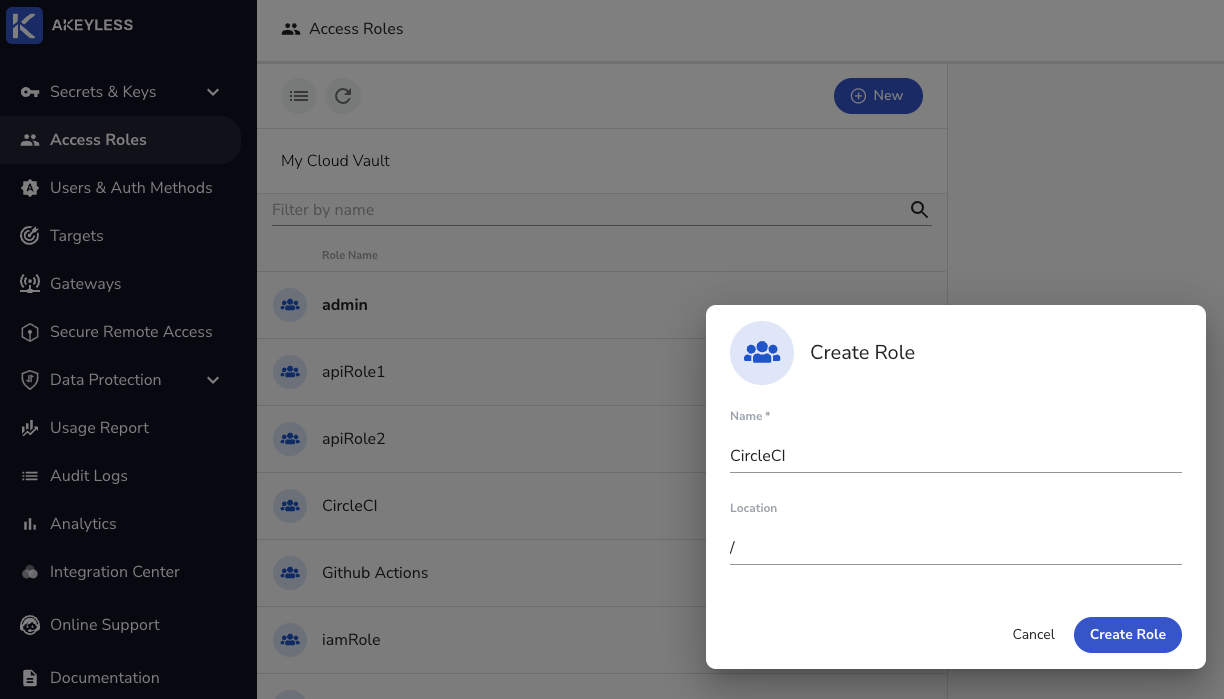
Task: Open the Usage Report page
Action: (x=120, y=428)
